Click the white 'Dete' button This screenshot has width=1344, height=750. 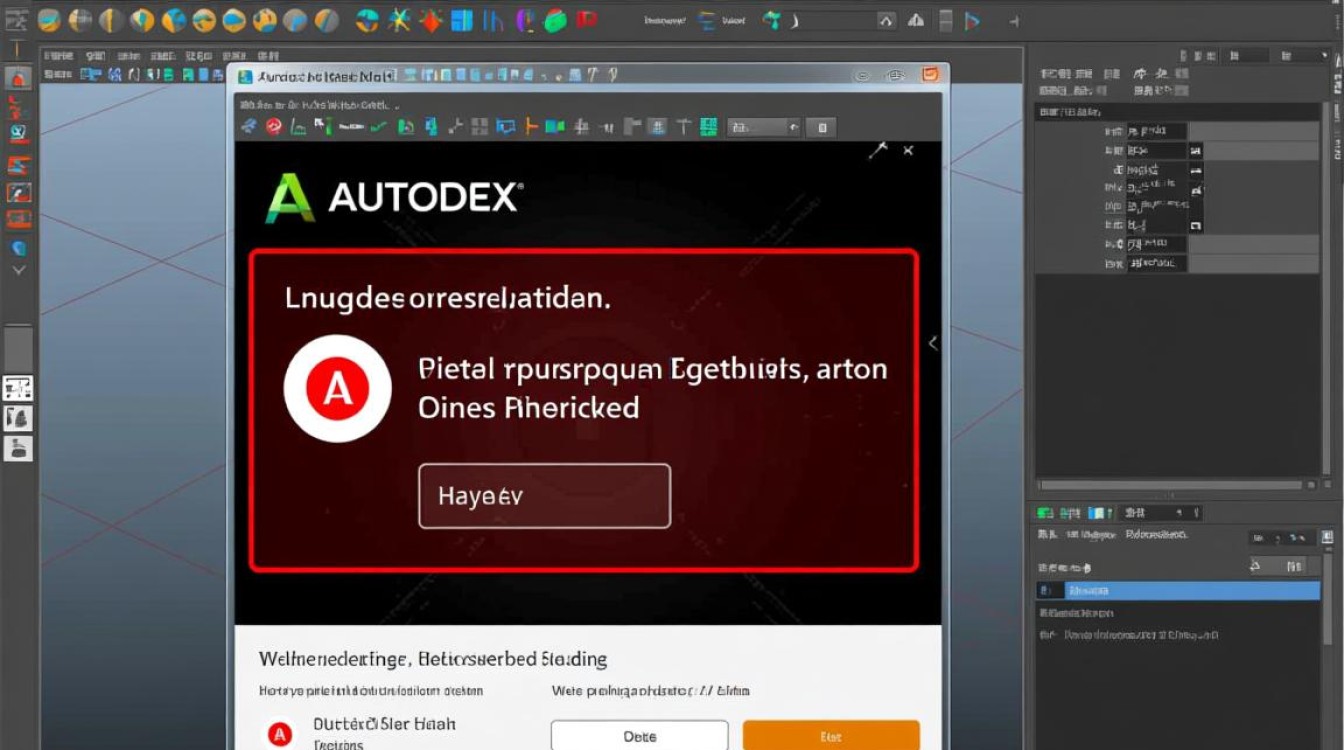click(639, 736)
